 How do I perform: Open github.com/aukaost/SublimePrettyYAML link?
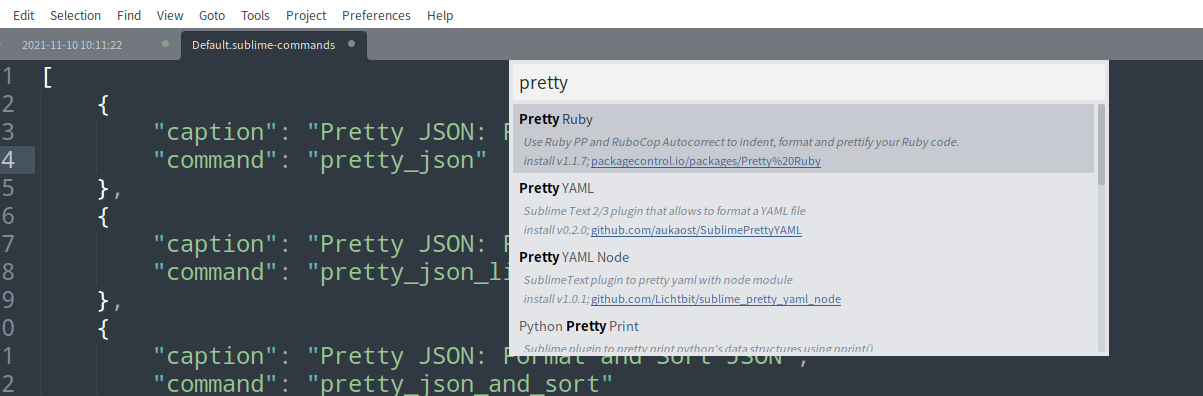click(x=696, y=230)
